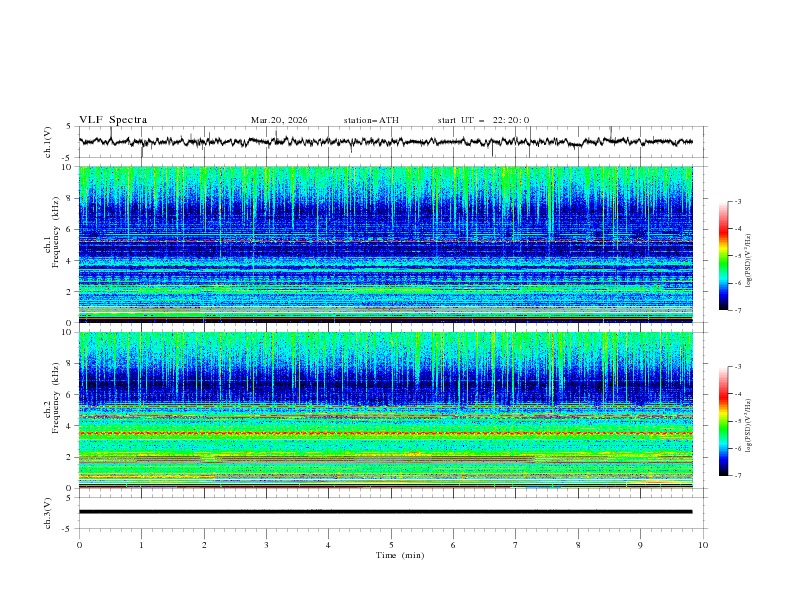Select the "Mar.20, 2026" date text
The image size is (792, 612).
(279, 120)
